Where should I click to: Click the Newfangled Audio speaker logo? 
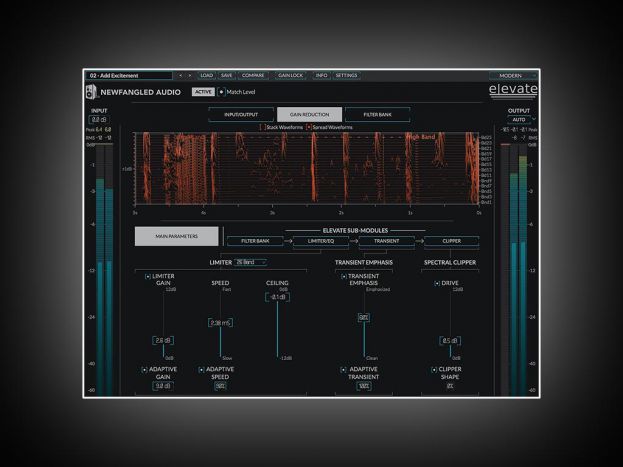pyautogui.click(x=91, y=92)
